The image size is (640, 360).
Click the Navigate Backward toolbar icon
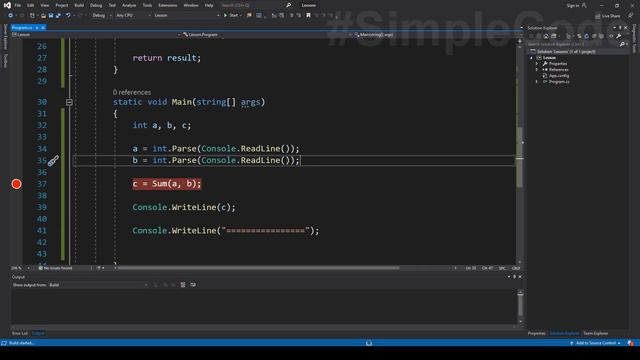tap(10, 16)
